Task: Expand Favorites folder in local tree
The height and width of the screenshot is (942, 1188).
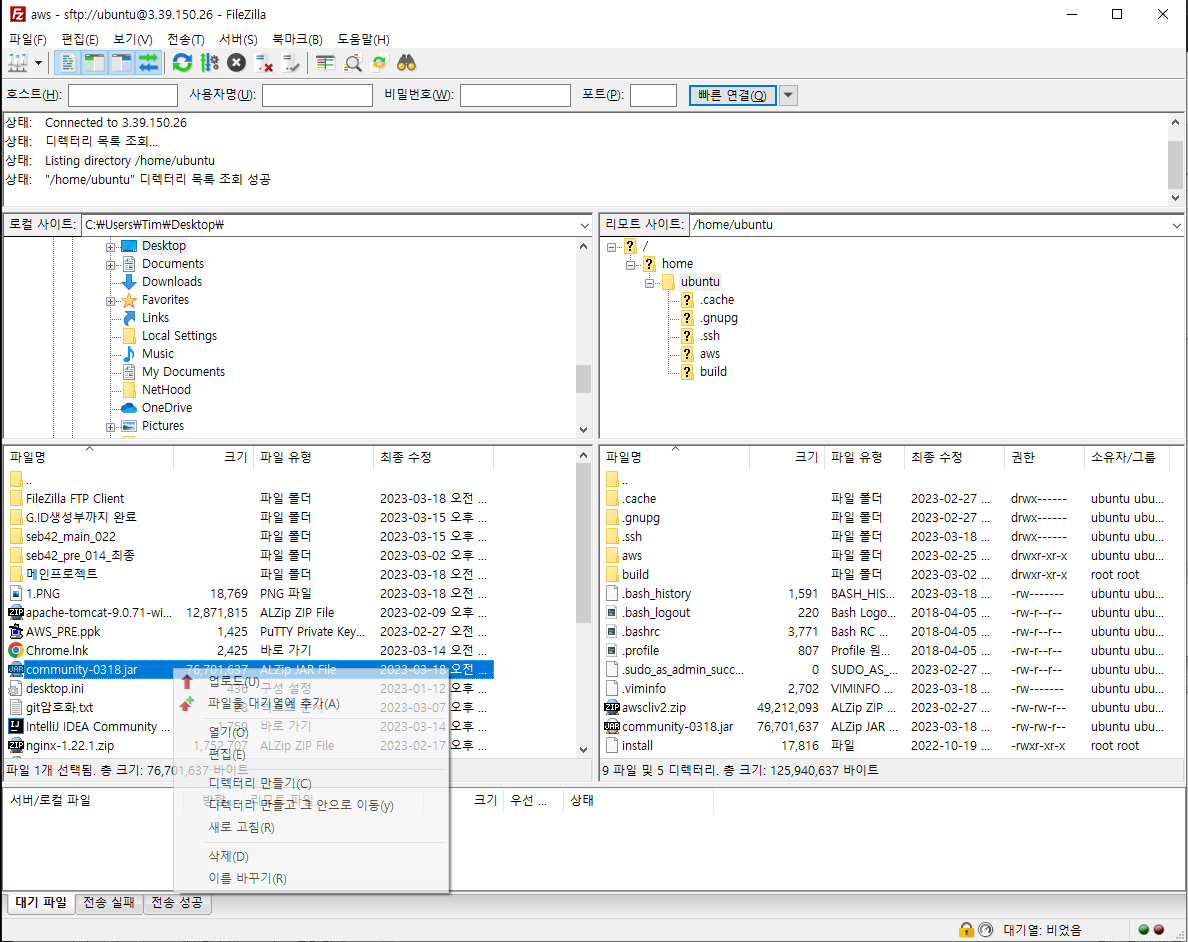Action: tap(111, 301)
